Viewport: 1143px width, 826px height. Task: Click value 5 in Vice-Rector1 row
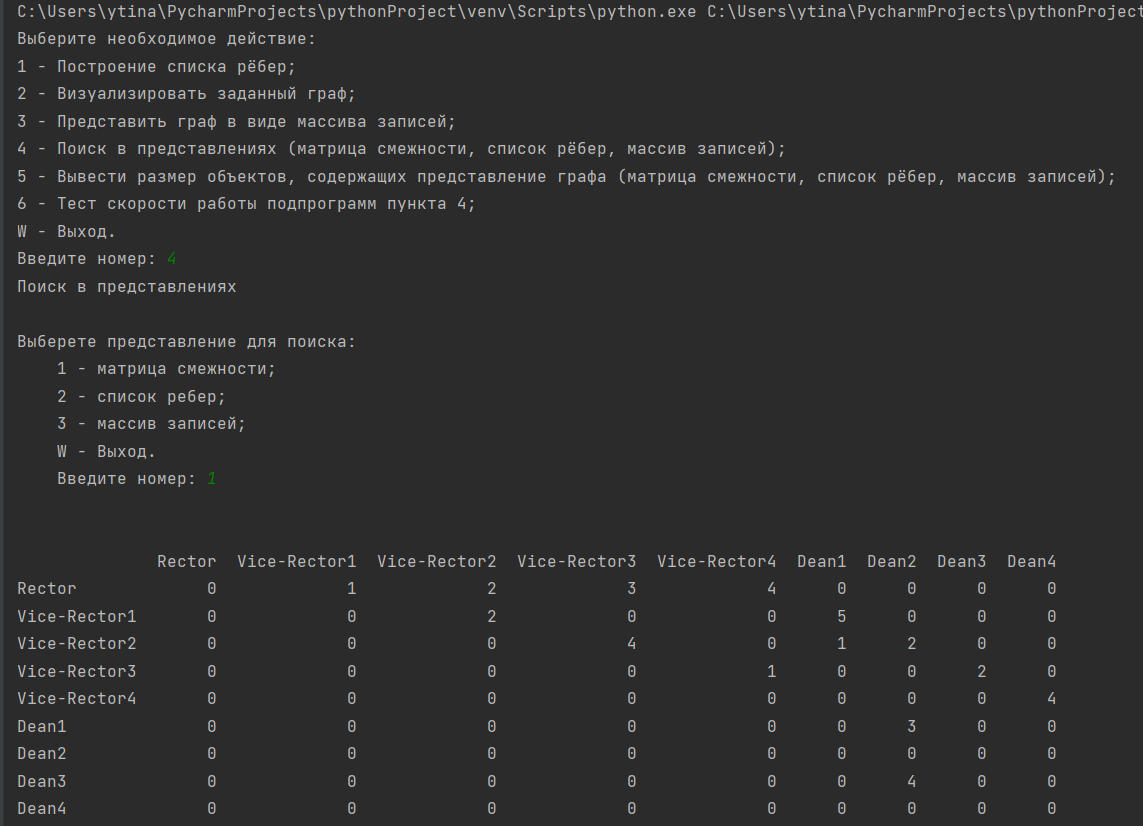841,617
